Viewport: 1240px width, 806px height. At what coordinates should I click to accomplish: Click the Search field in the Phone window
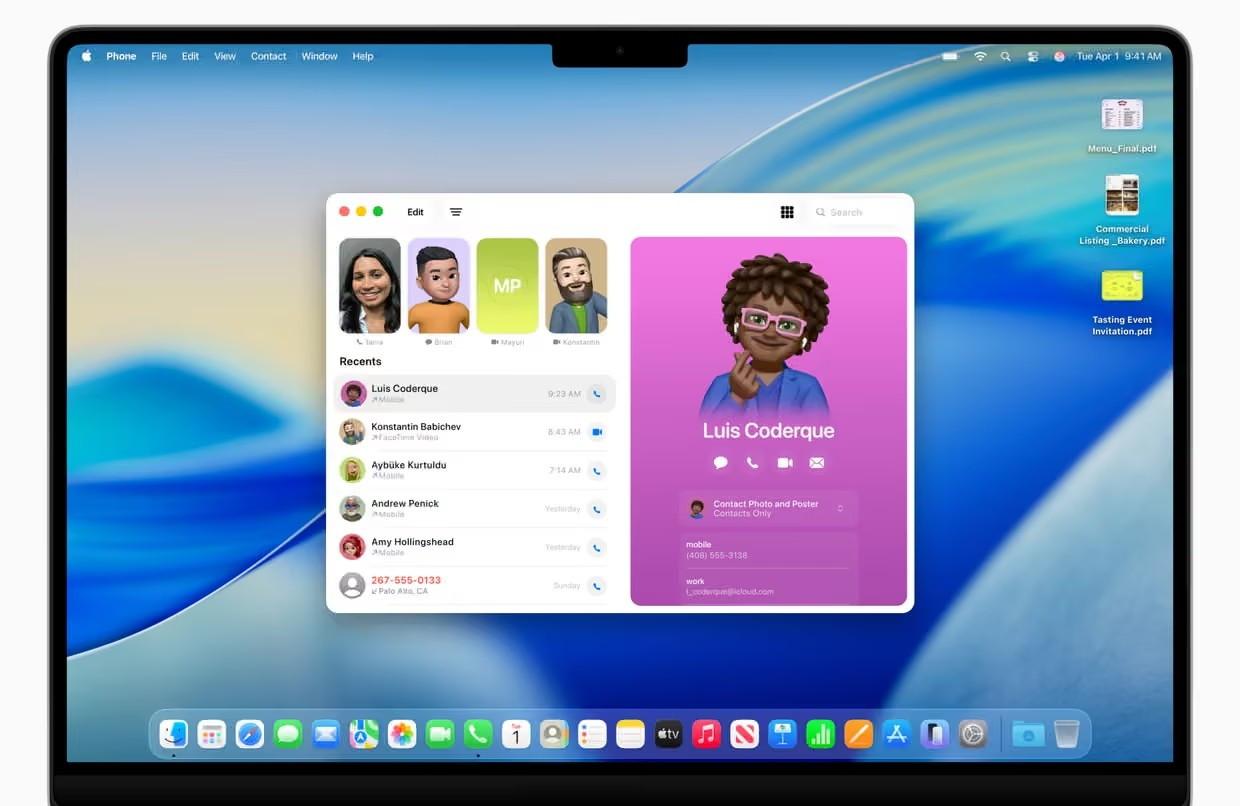(853, 212)
